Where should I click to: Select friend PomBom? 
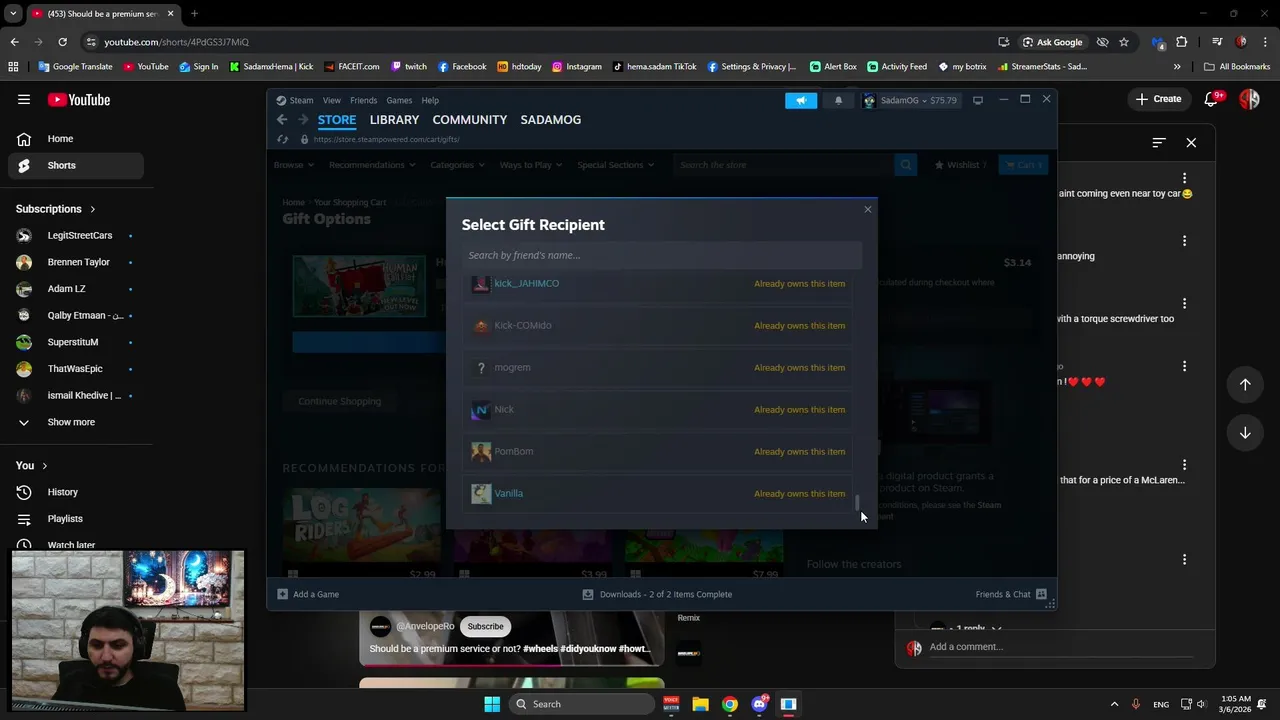pyautogui.click(x=658, y=451)
